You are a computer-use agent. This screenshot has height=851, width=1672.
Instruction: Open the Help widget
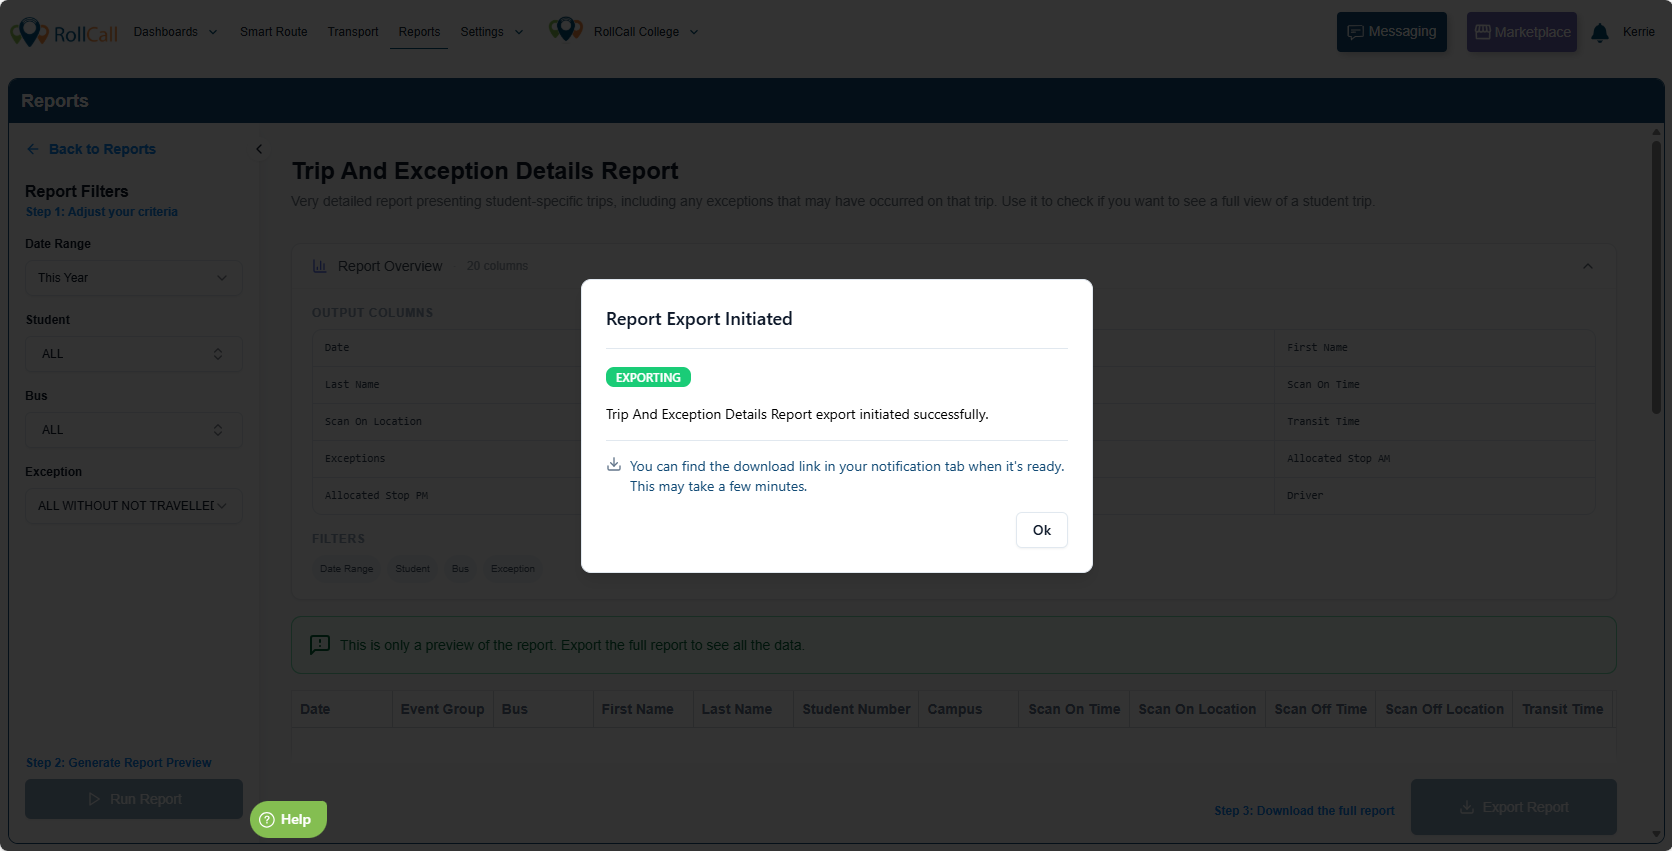[288, 819]
